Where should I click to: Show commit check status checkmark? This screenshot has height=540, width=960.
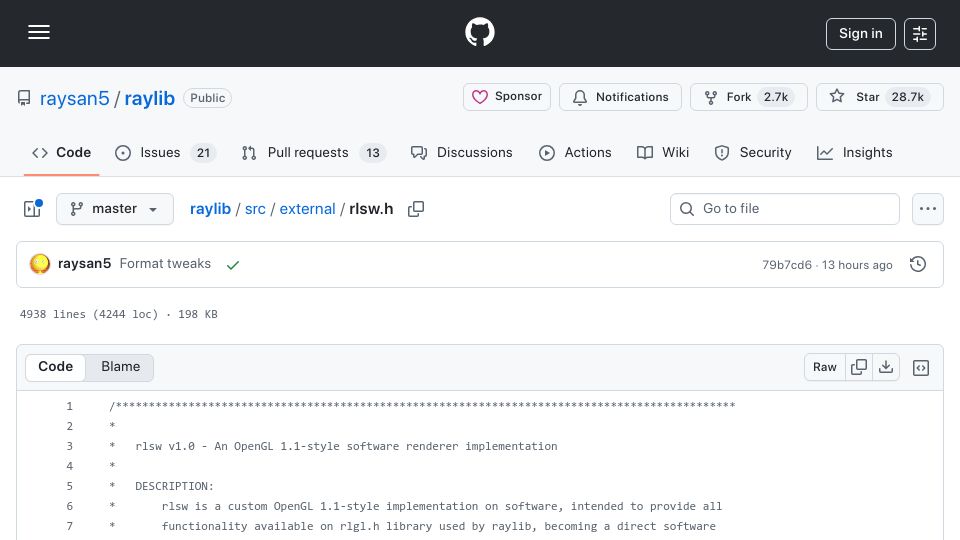233,264
